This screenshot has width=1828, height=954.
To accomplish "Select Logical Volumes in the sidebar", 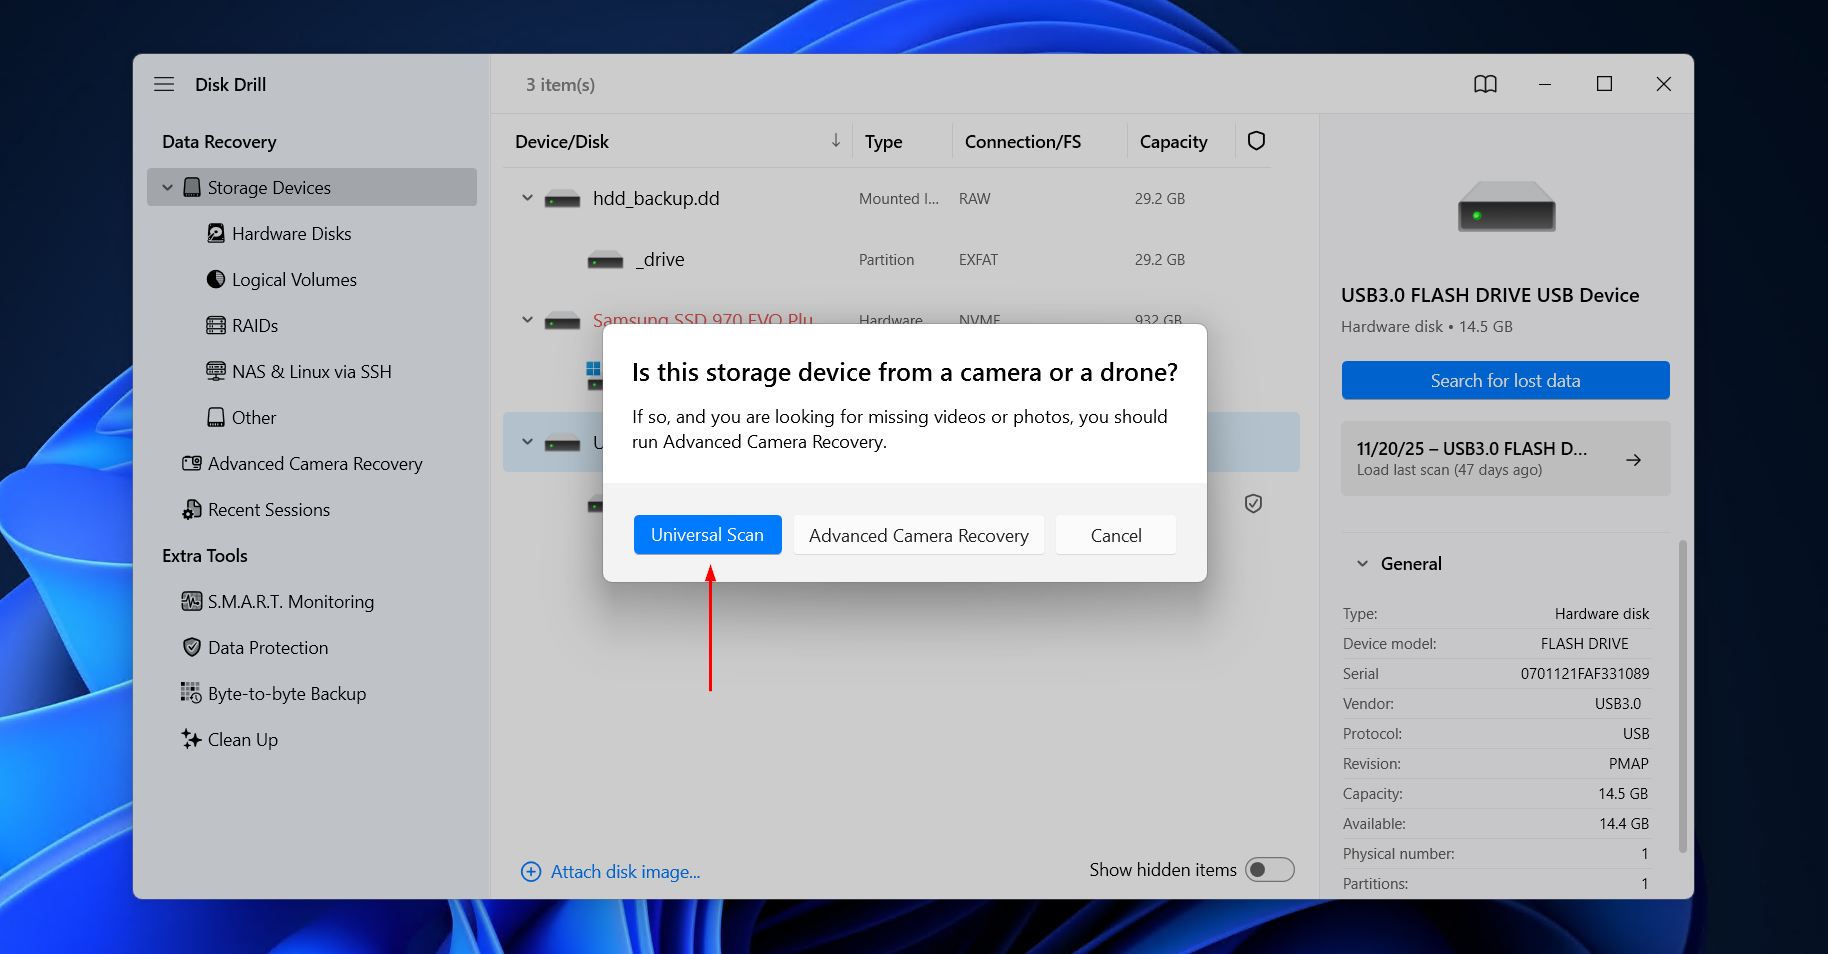I will pos(294,279).
